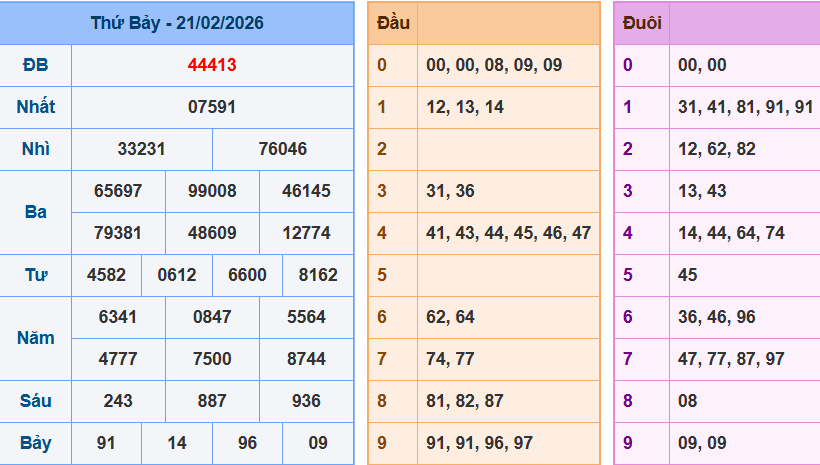The image size is (820, 465).
Task: Click second prize number 76046
Action: (283, 149)
